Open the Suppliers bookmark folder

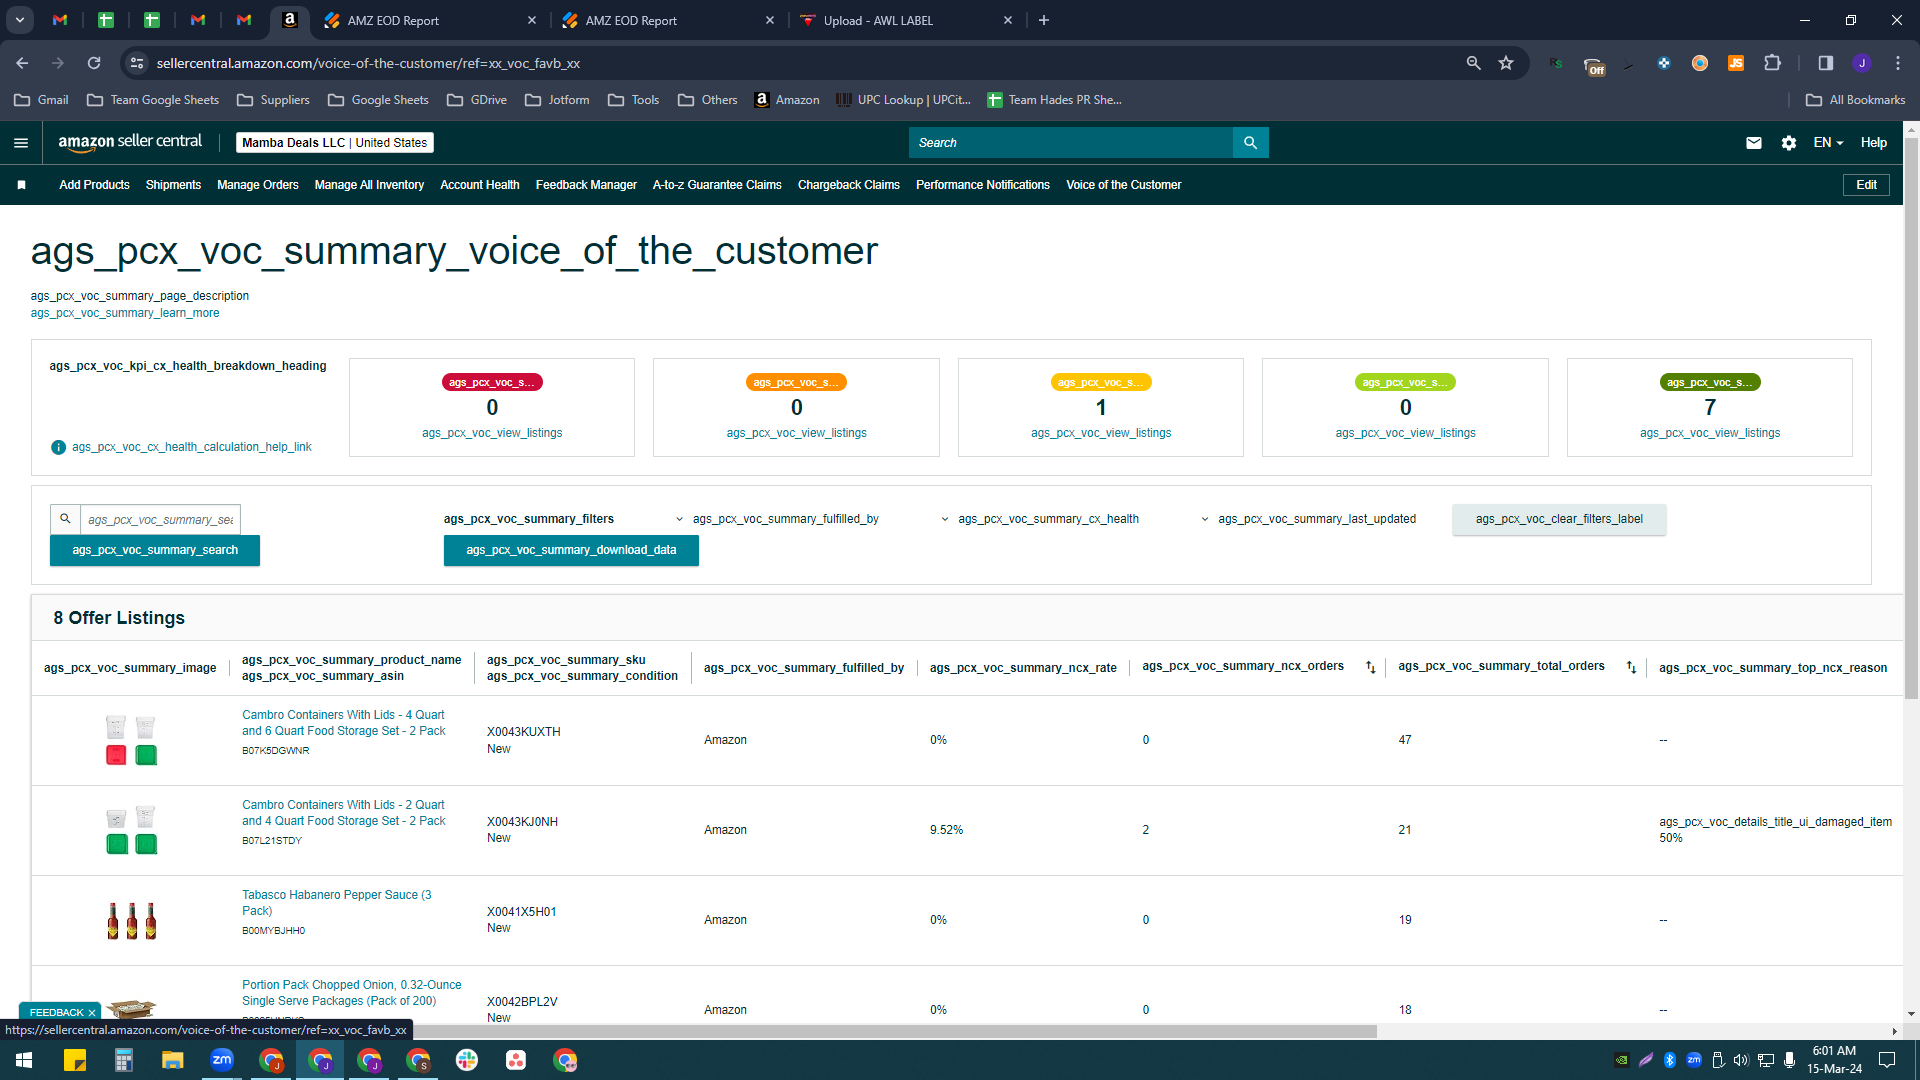pos(273,100)
